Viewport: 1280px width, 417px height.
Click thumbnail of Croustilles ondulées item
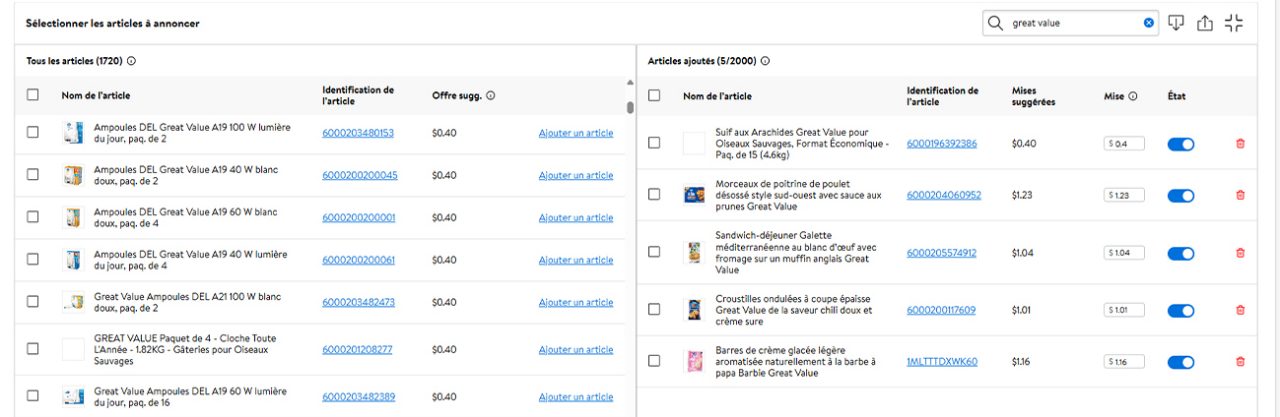pos(693,310)
